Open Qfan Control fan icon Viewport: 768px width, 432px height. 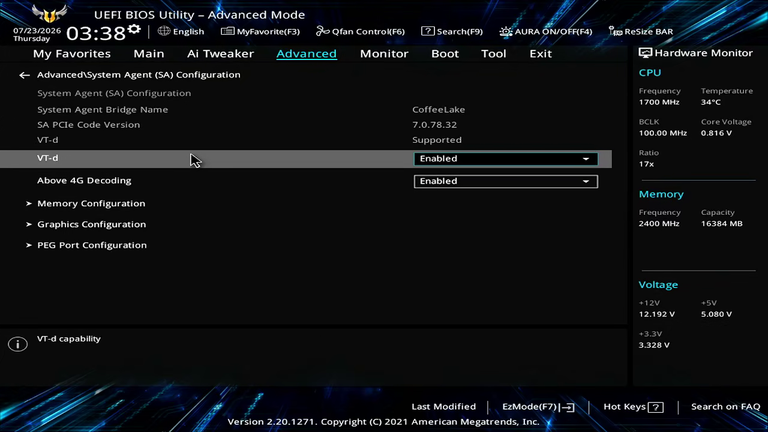pos(322,31)
